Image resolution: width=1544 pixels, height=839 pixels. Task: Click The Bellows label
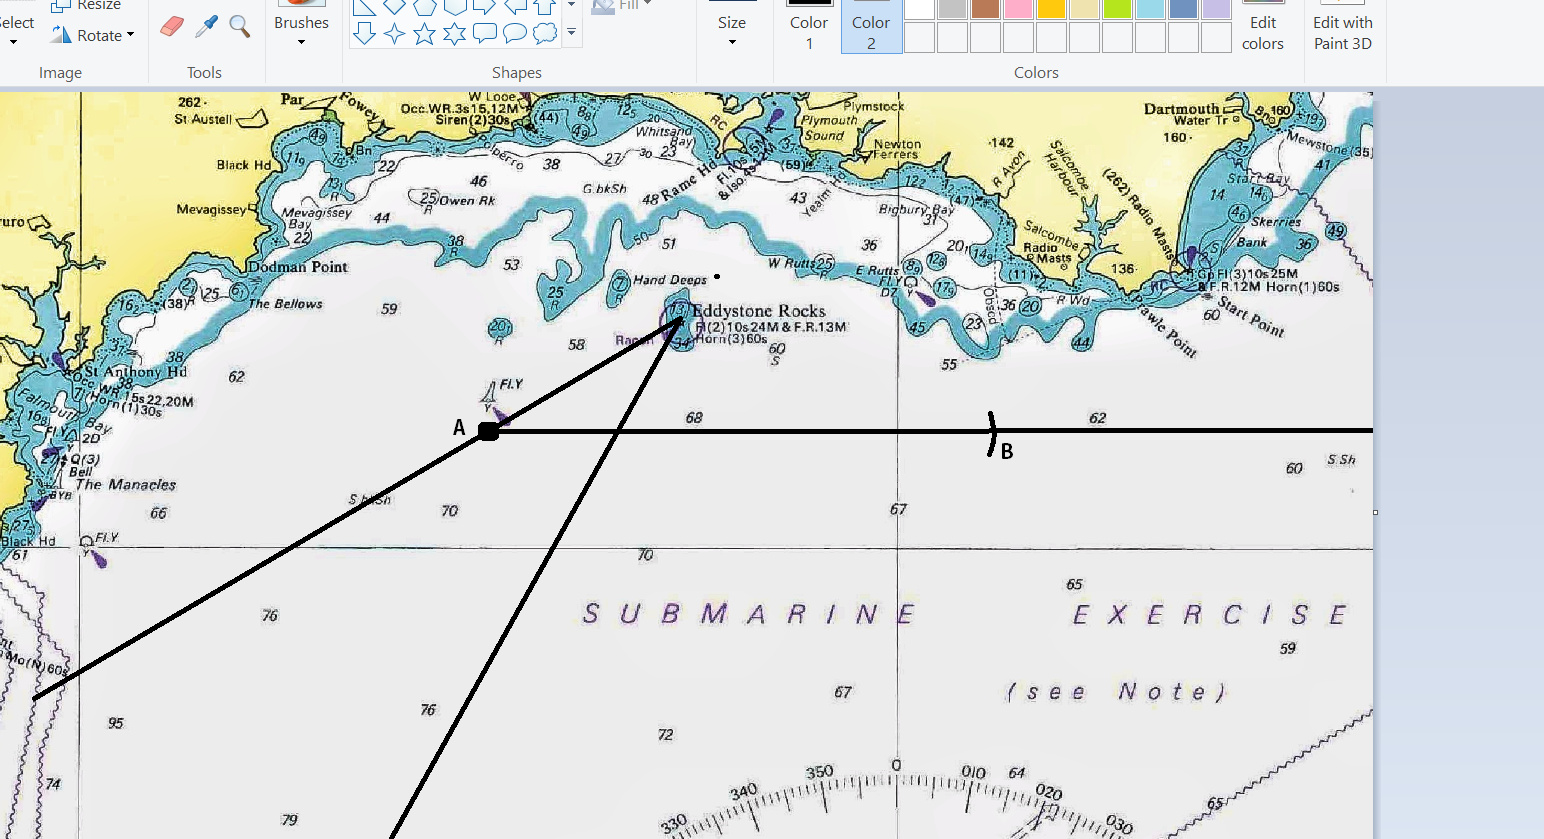[285, 303]
